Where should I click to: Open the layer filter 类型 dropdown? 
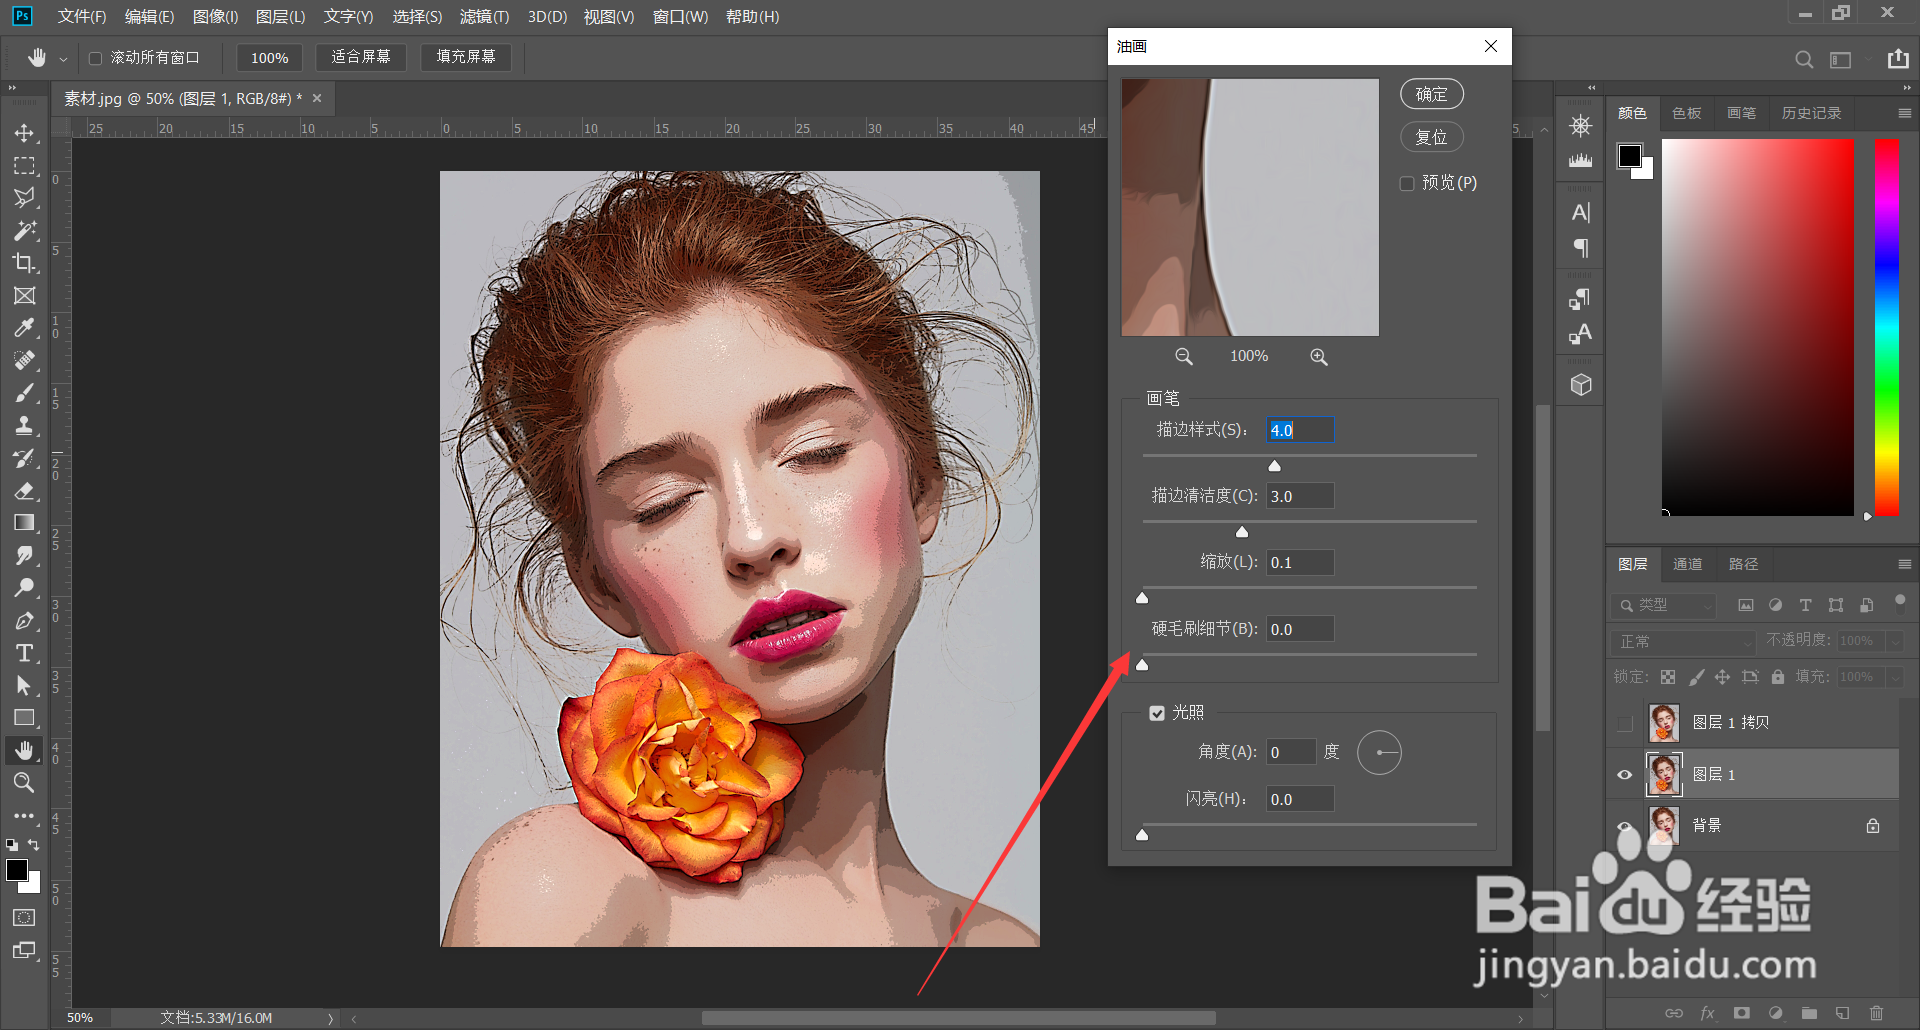tap(1663, 605)
